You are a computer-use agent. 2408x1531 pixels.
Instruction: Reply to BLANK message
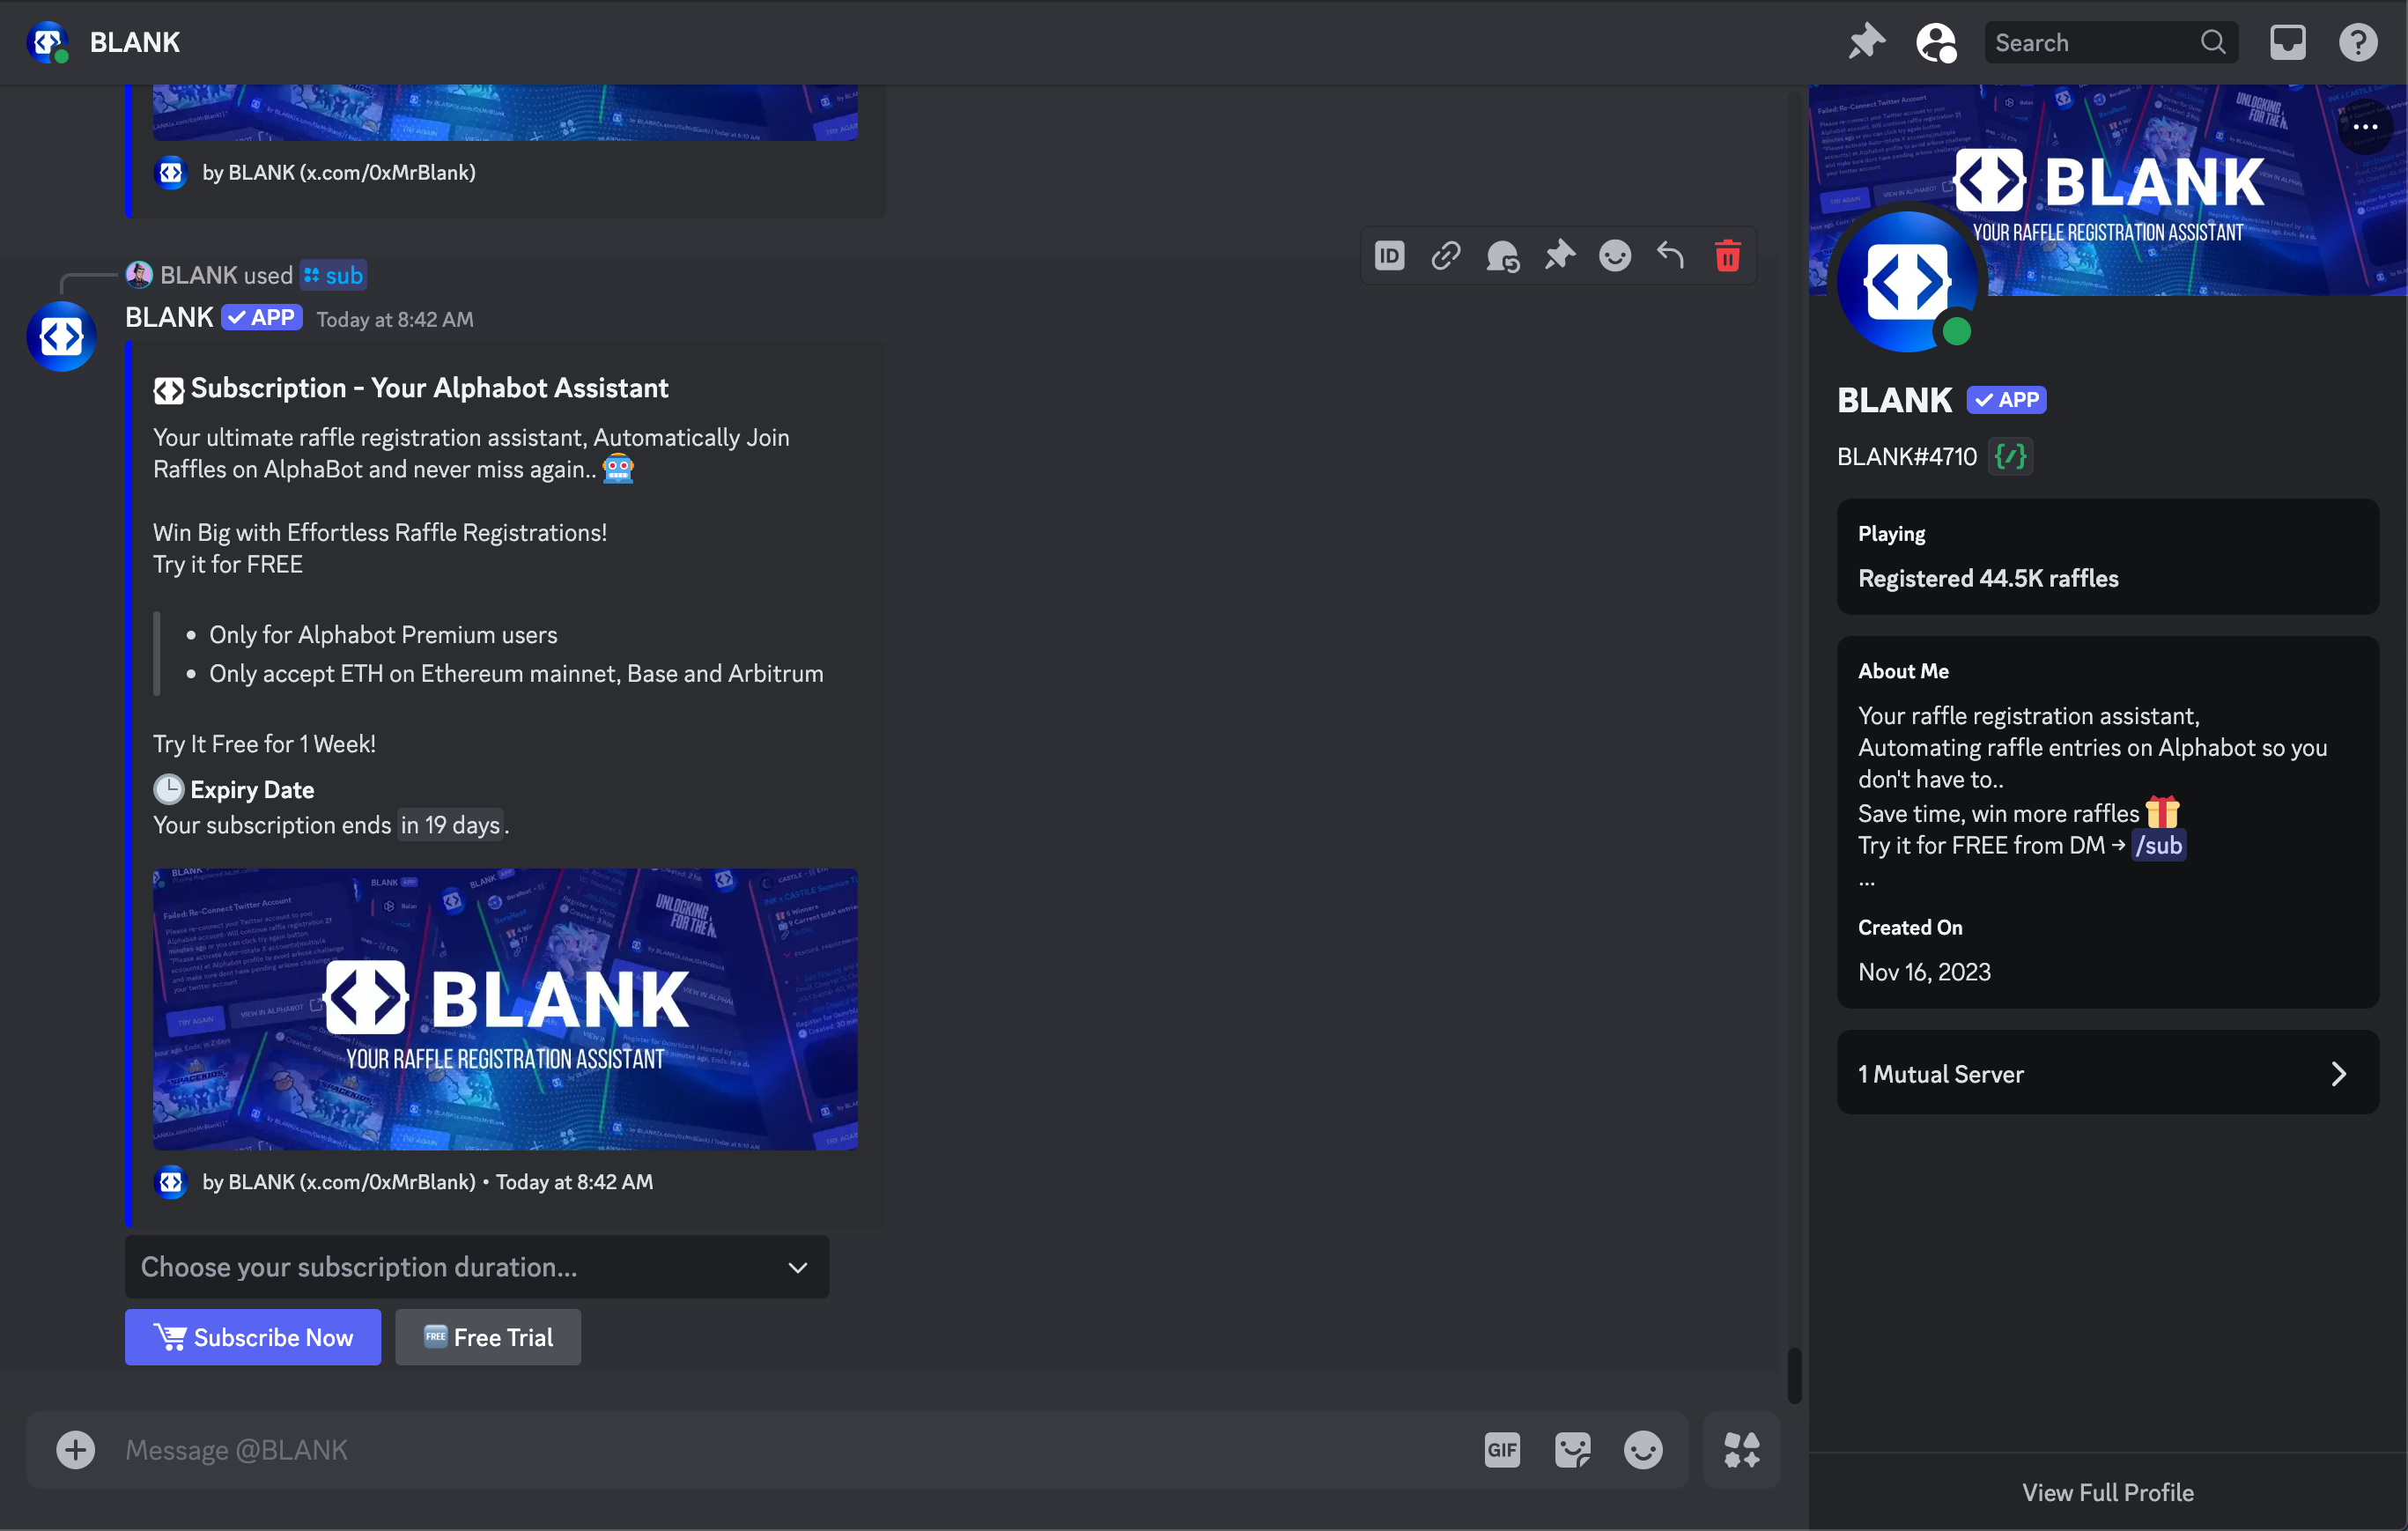point(1671,257)
